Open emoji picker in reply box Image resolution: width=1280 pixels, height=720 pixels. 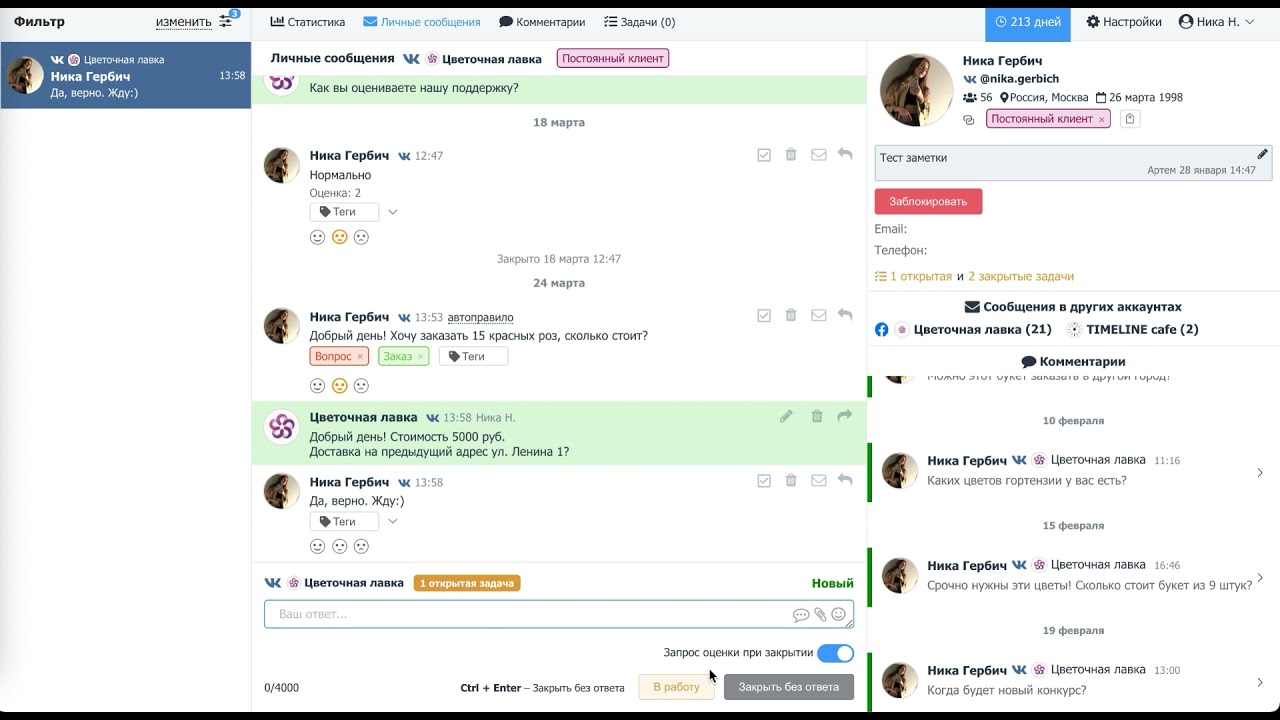tap(839, 615)
